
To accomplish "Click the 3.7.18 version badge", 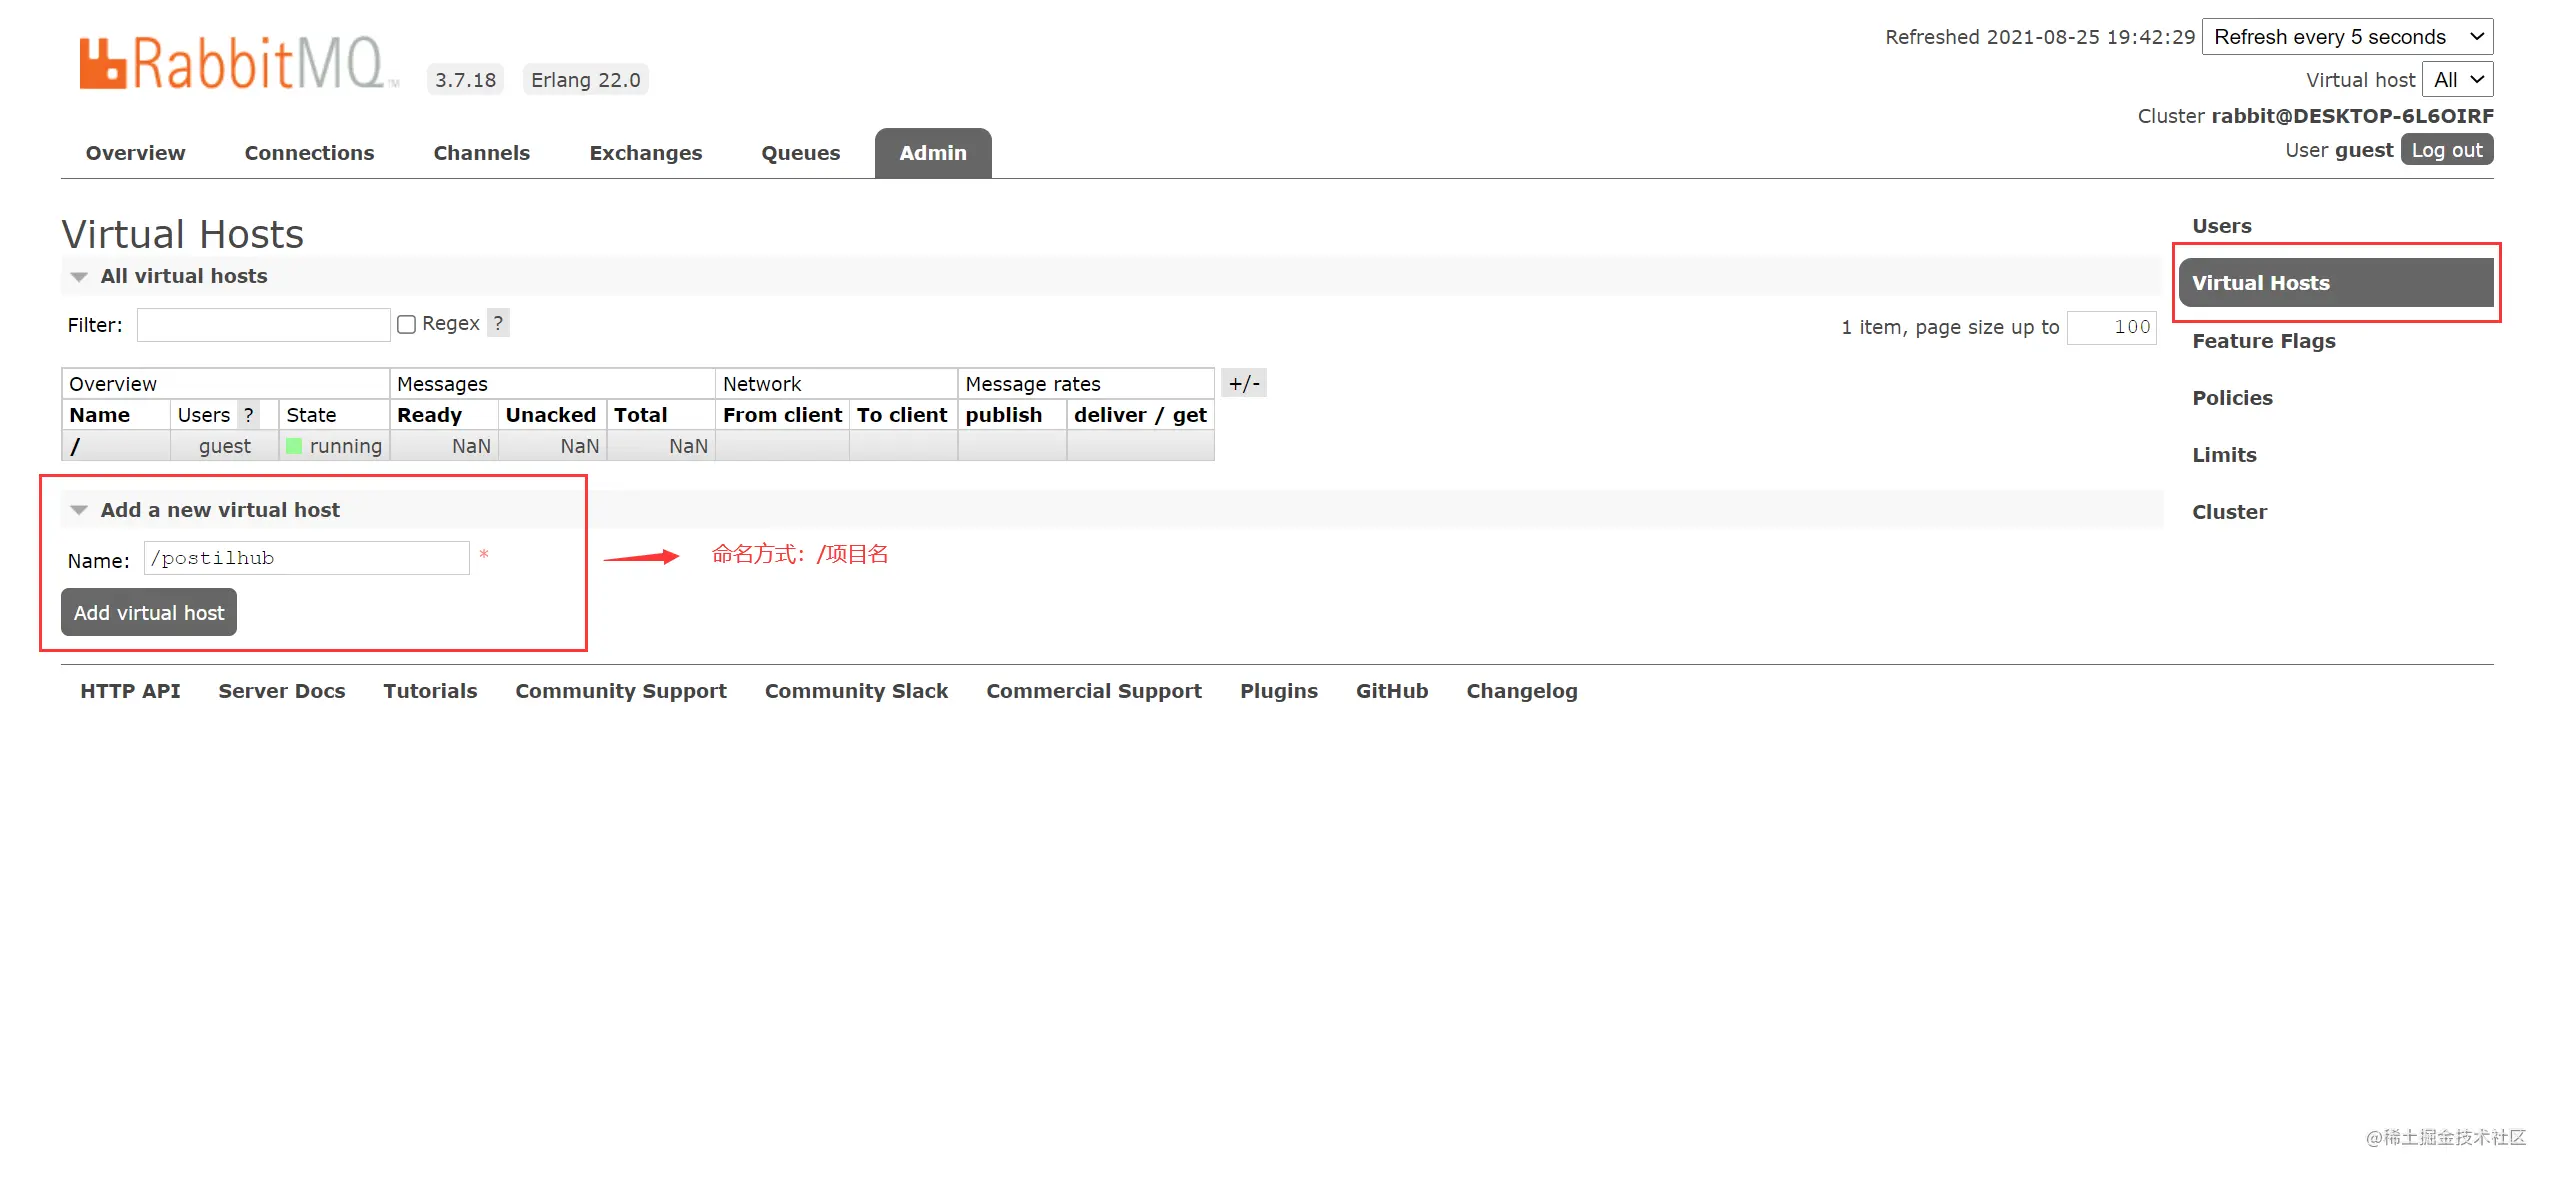I will point(465,80).
